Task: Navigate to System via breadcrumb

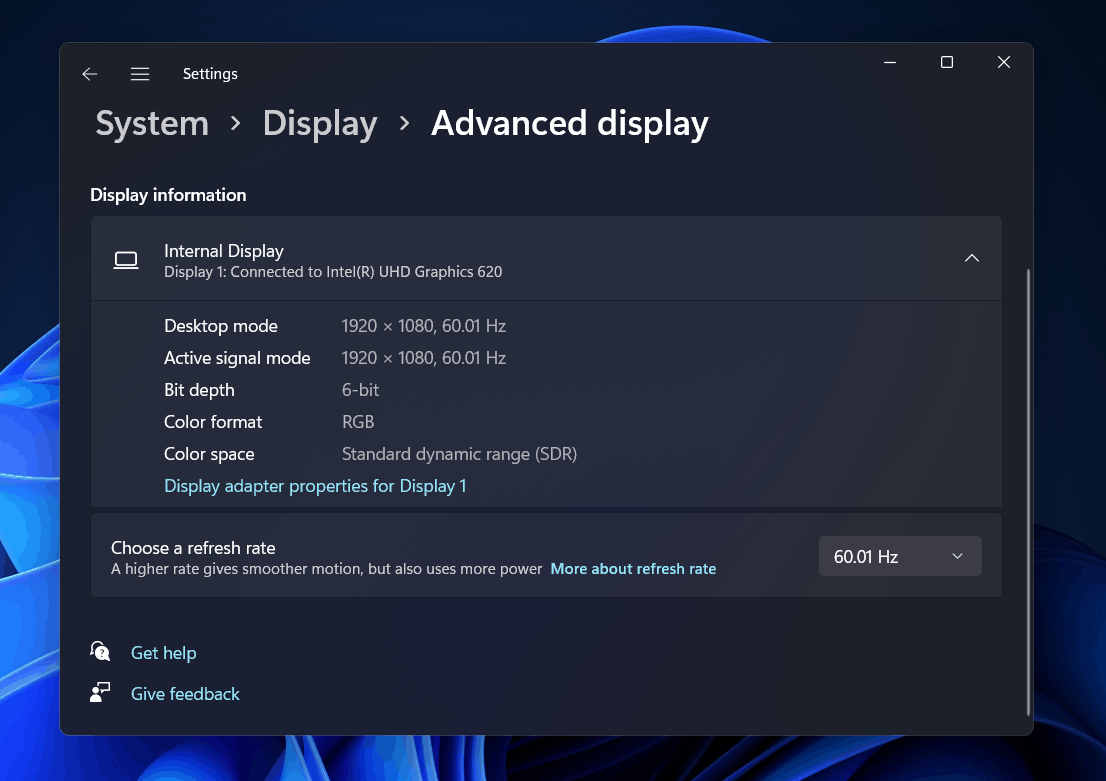Action: coord(151,122)
